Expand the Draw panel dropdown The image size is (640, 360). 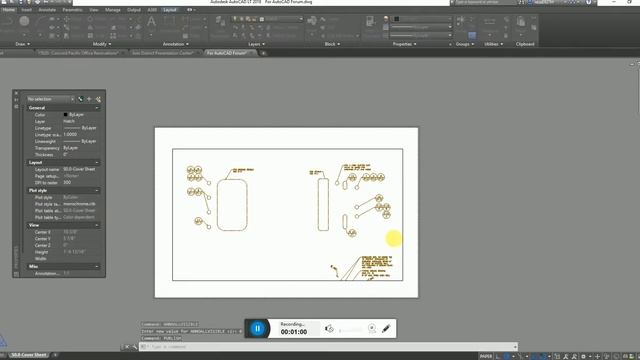[x=22, y=44]
